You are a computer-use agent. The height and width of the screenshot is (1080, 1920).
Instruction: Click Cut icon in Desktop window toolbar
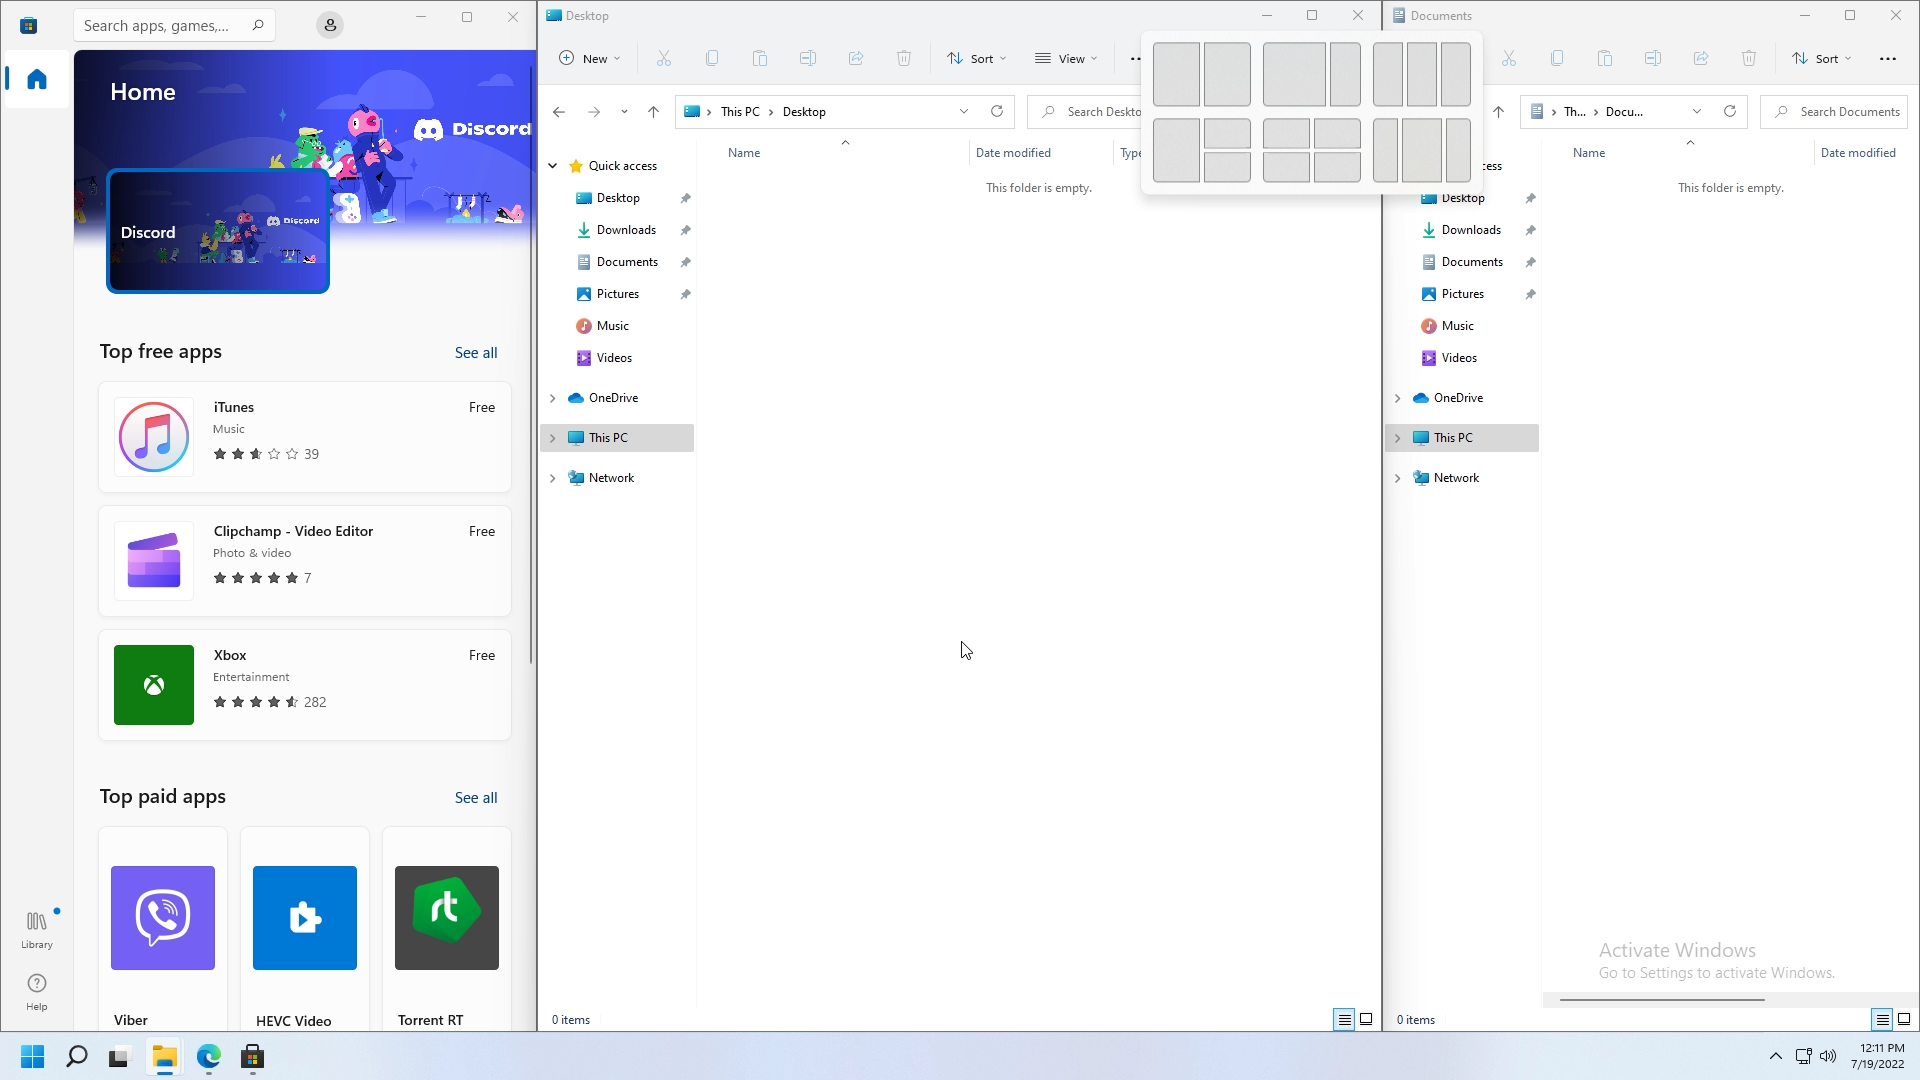point(664,58)
